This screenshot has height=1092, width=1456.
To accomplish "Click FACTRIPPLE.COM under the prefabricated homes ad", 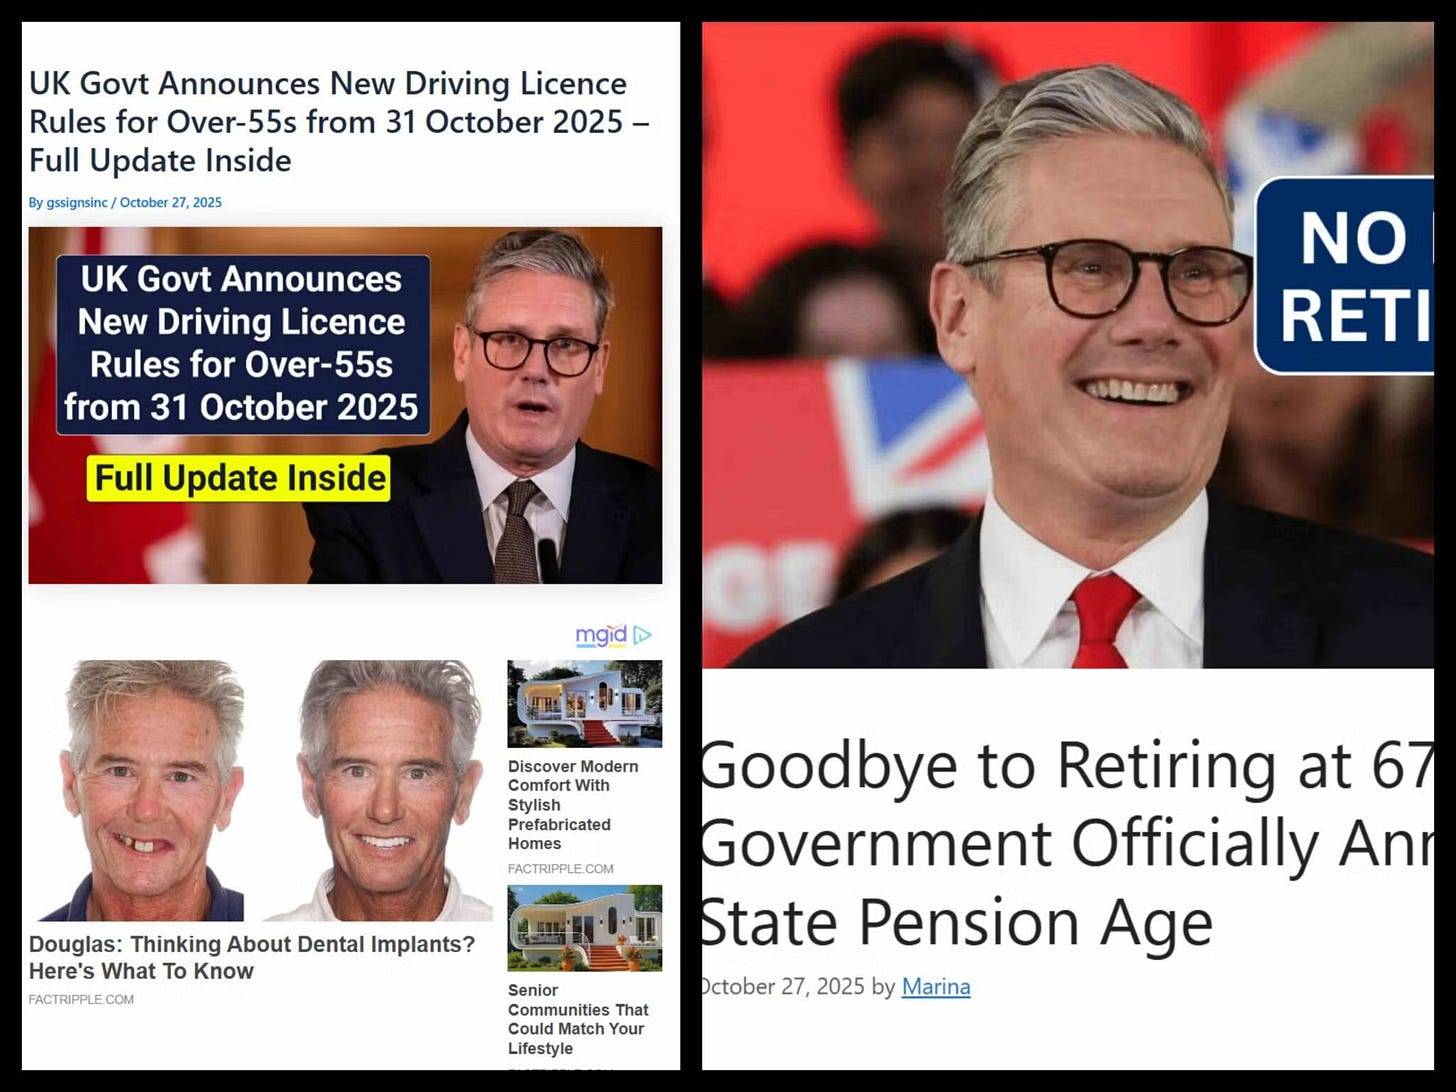I will pyautogui.click(x=561, y=869).
